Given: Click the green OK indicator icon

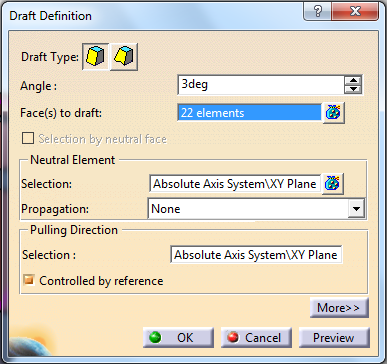Looking at the screenshot, I should [x=155, y=338].
